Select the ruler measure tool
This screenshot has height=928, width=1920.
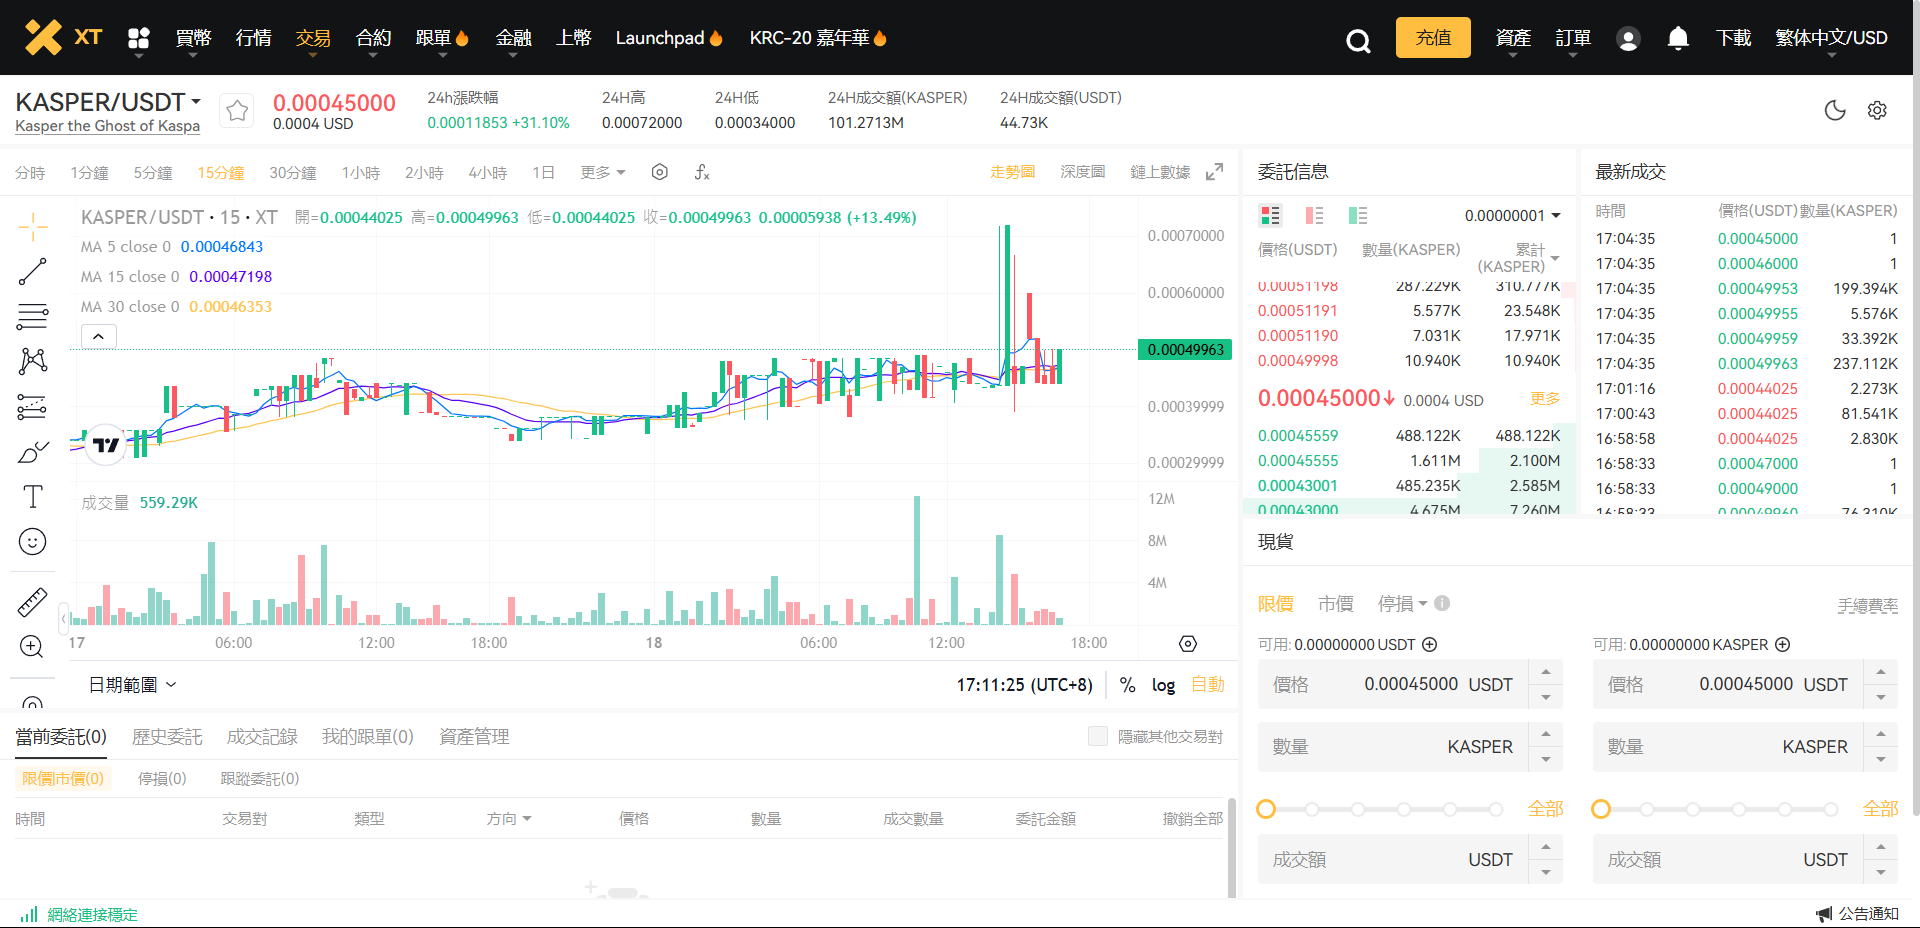33,602
